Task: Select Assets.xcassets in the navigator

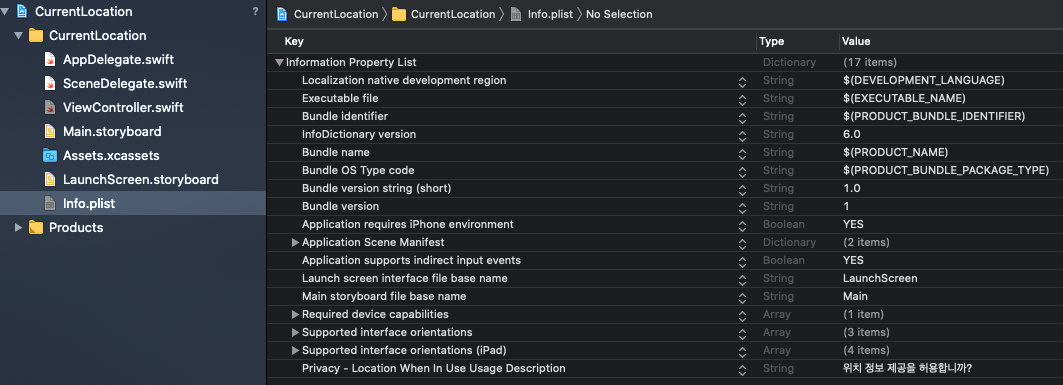Action: (x=111, y=156)
